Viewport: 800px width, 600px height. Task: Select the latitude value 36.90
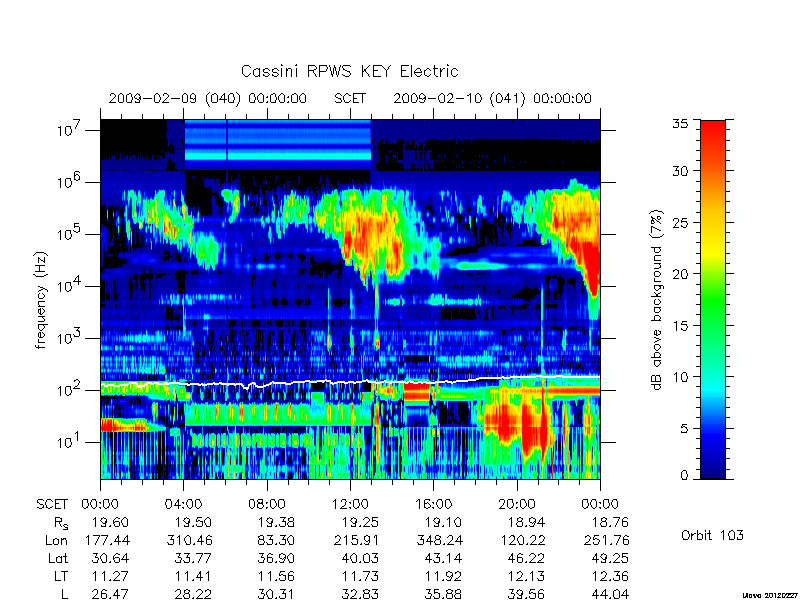pos(276,558)
